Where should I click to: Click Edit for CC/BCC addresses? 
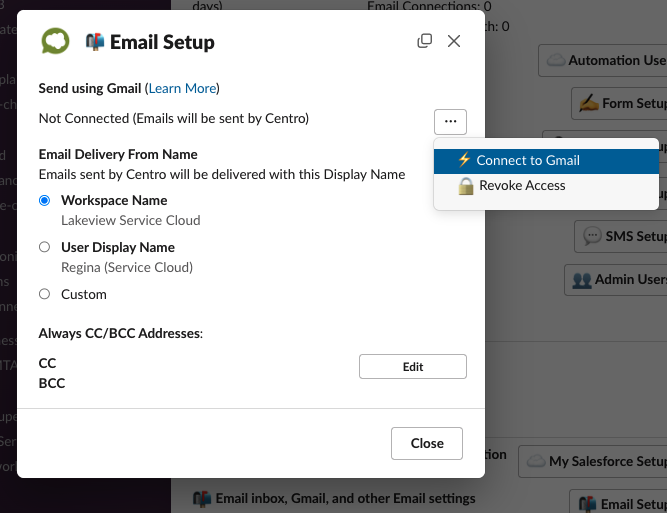[x=413, y=367]
